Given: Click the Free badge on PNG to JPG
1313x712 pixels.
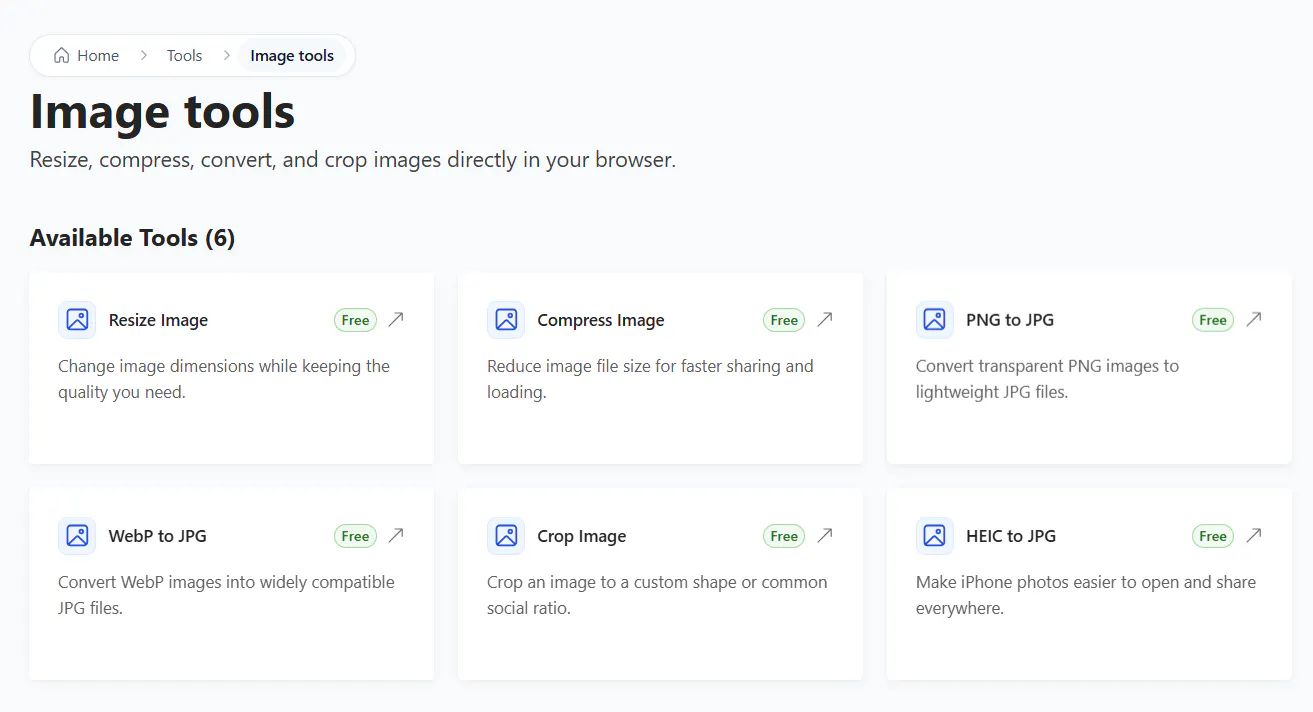Looking at the screenshot, I should coord(1213,320).
